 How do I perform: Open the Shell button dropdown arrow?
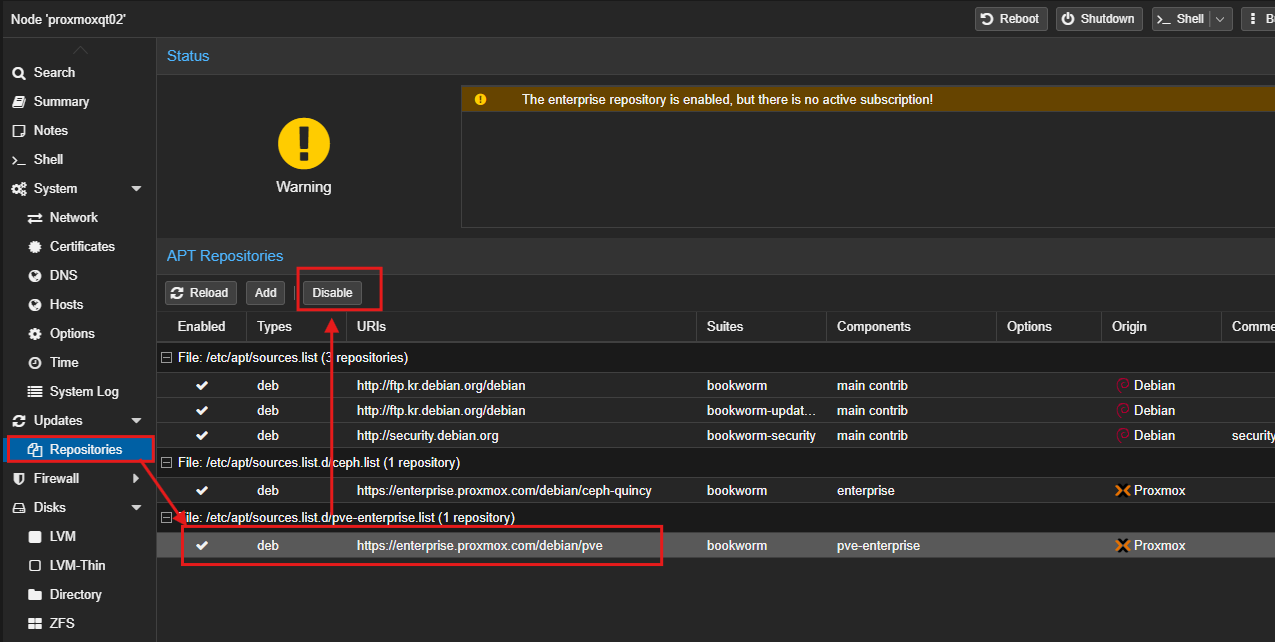click(1220, 19)
